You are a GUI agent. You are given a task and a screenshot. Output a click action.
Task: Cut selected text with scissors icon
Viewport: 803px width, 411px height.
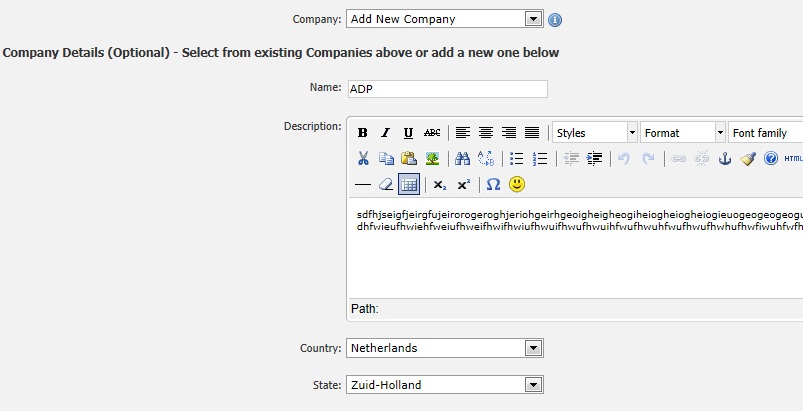pyautogui.click(x=363, y=158)
